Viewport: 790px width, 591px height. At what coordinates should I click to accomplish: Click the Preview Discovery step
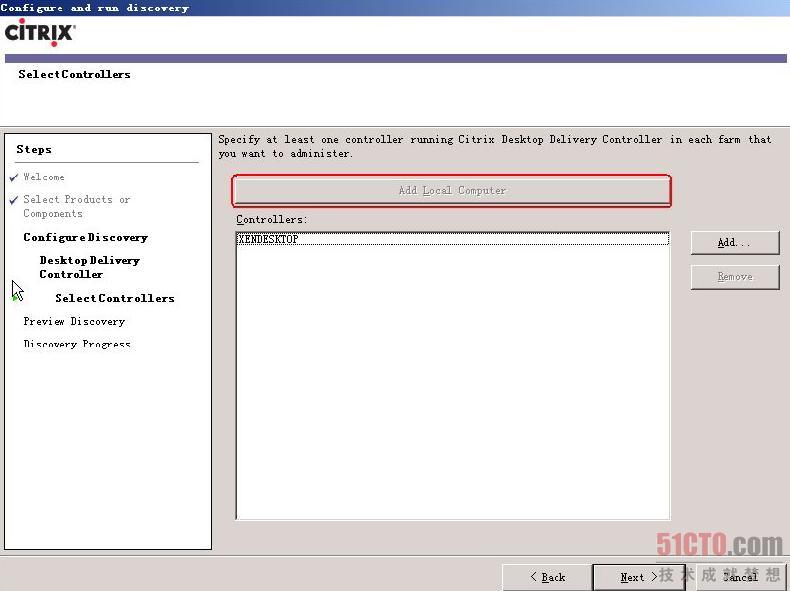[x=74, y=321]
